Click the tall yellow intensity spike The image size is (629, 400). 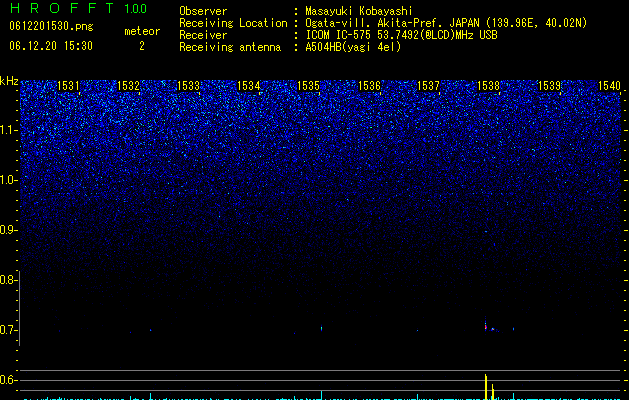486,386
